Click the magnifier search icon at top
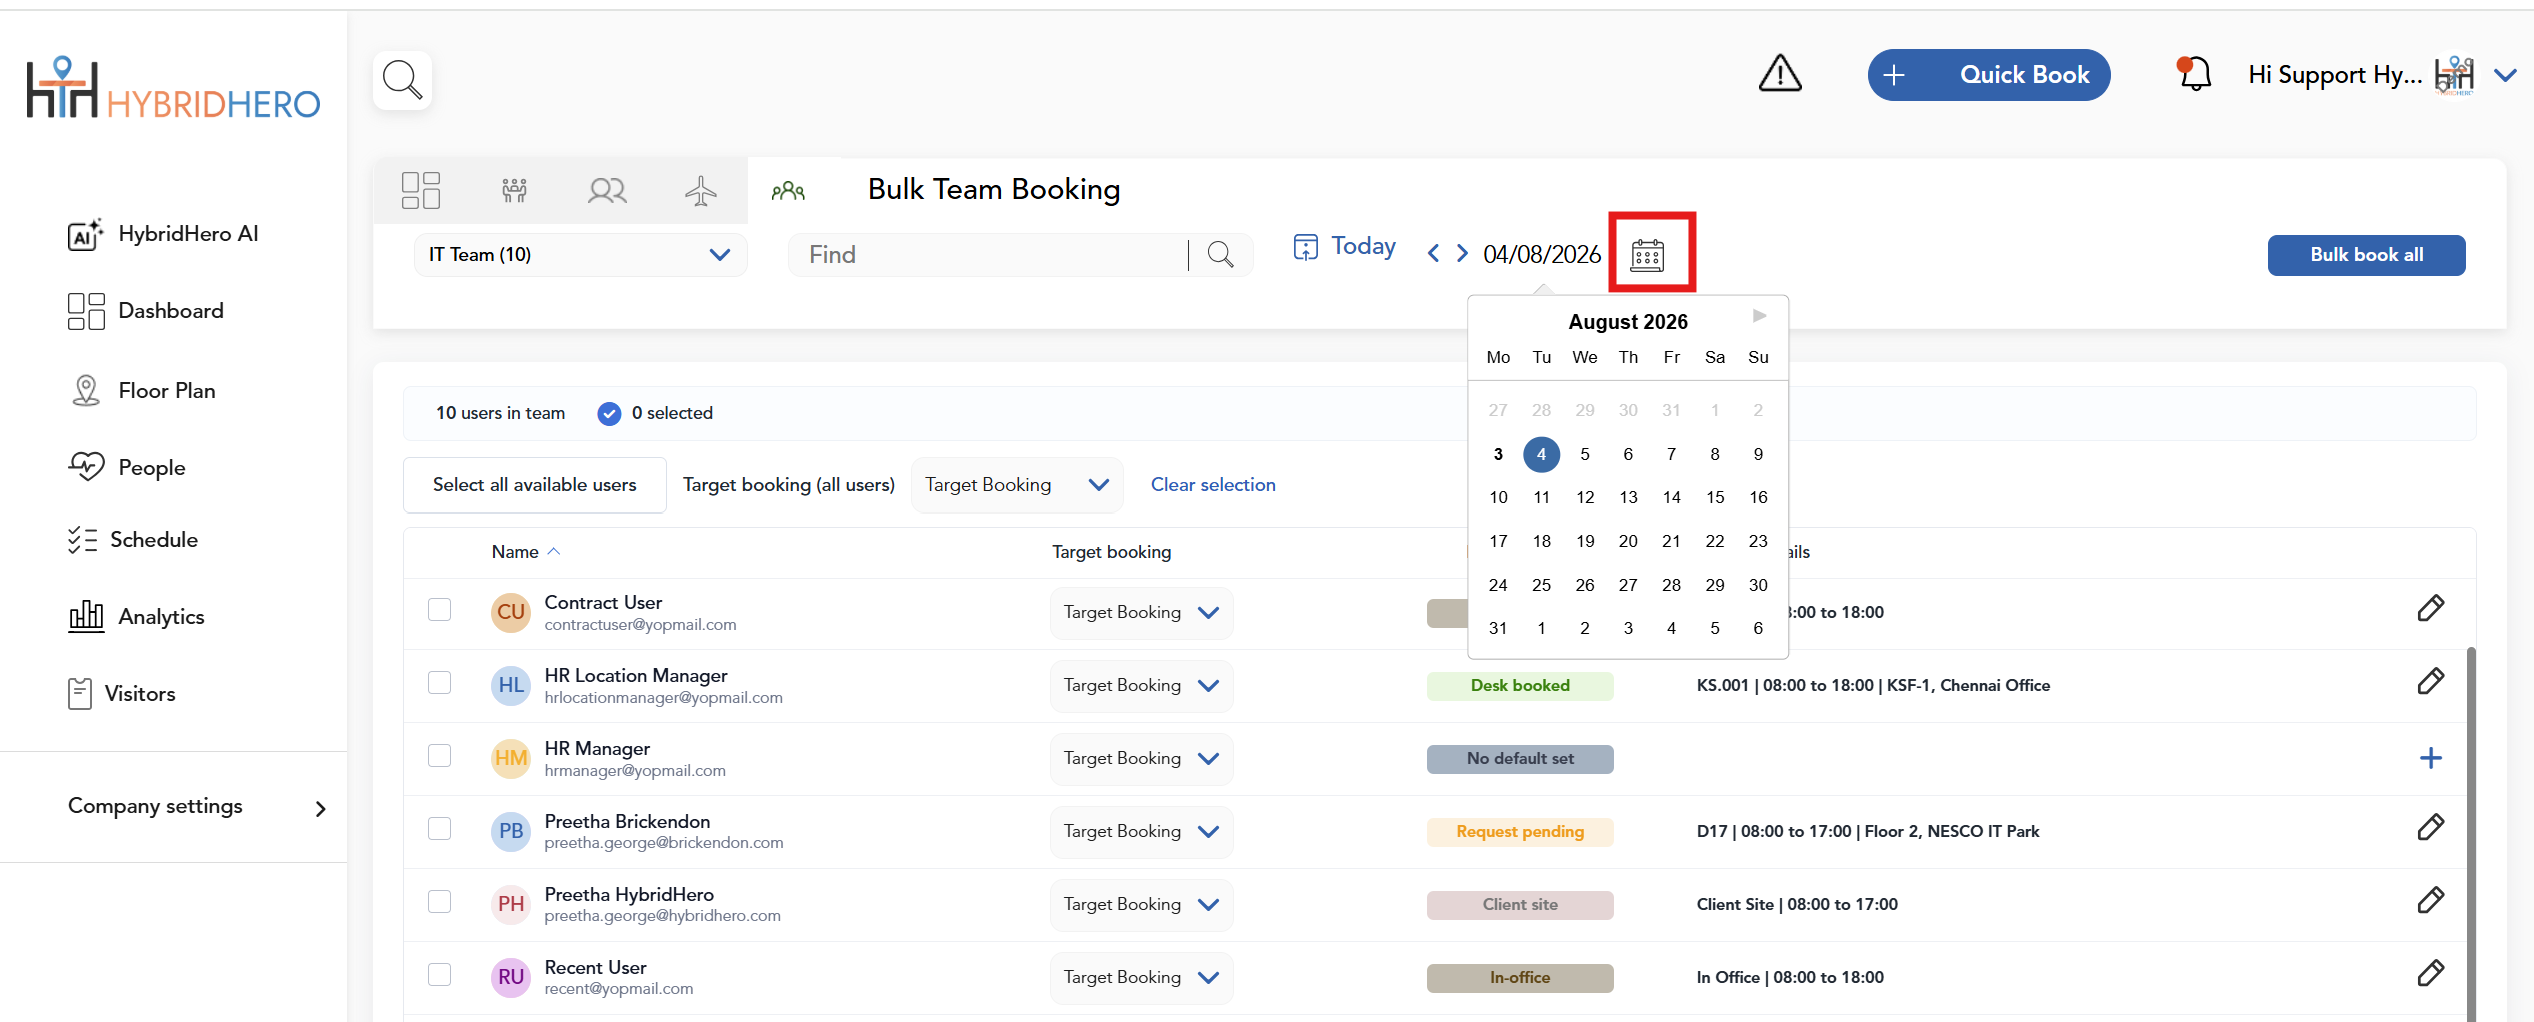Image resolution: width=2534 pixels, height=1022 pixels. 402,80
